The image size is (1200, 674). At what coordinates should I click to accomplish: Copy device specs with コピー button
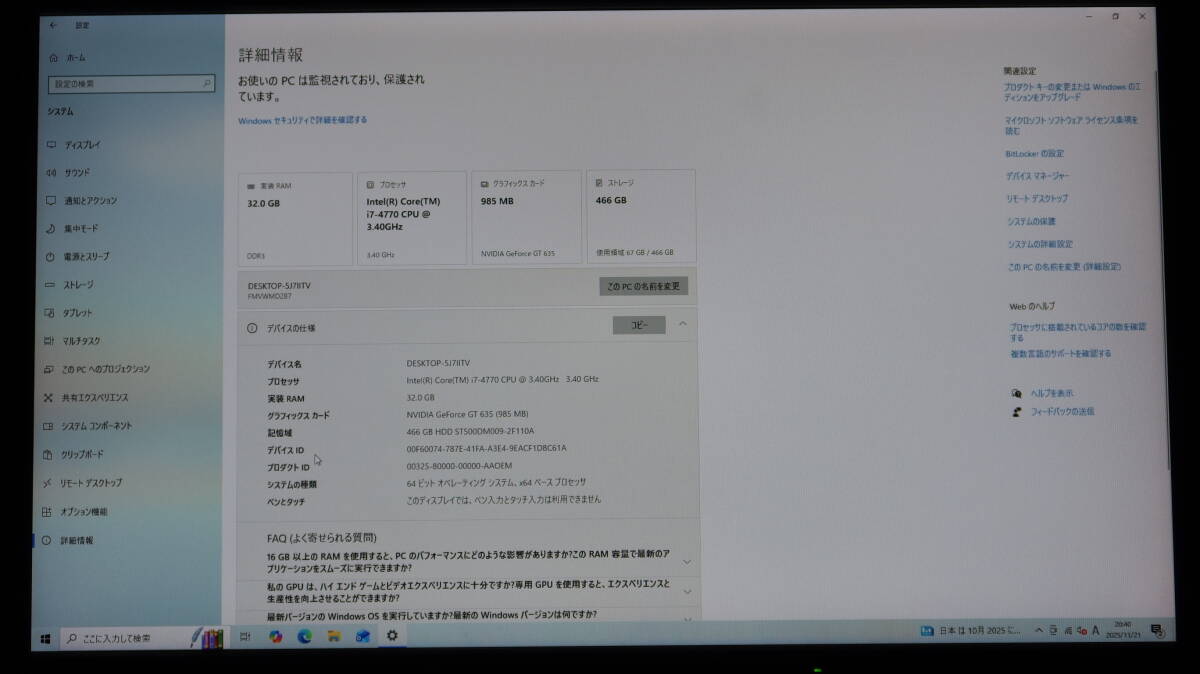[x=639, y=325]
